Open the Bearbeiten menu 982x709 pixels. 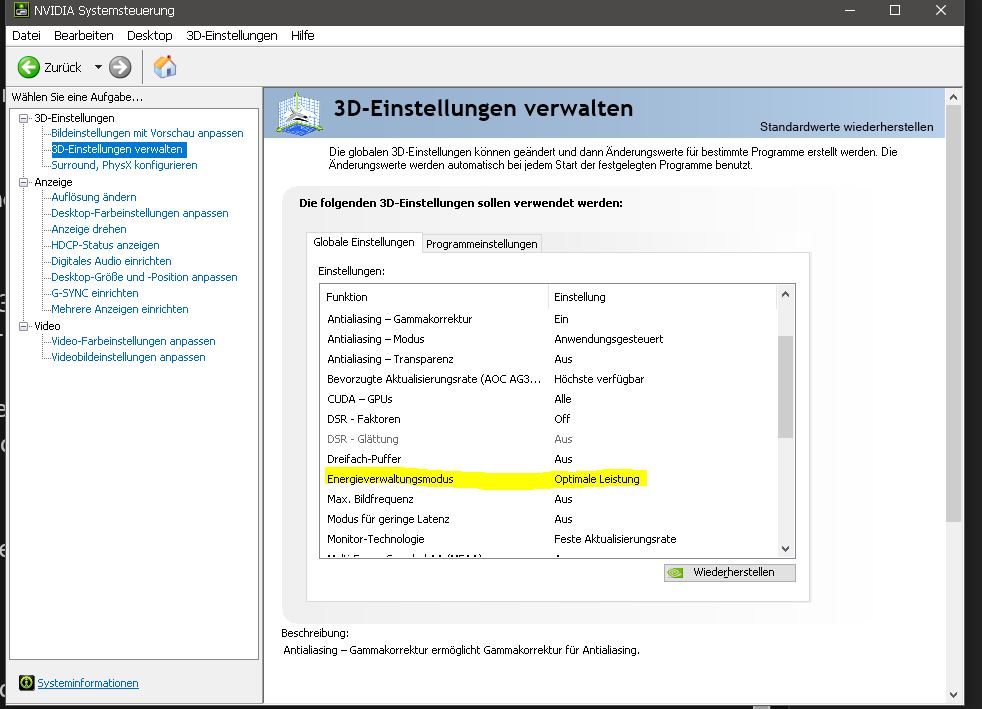click(83, 36)
